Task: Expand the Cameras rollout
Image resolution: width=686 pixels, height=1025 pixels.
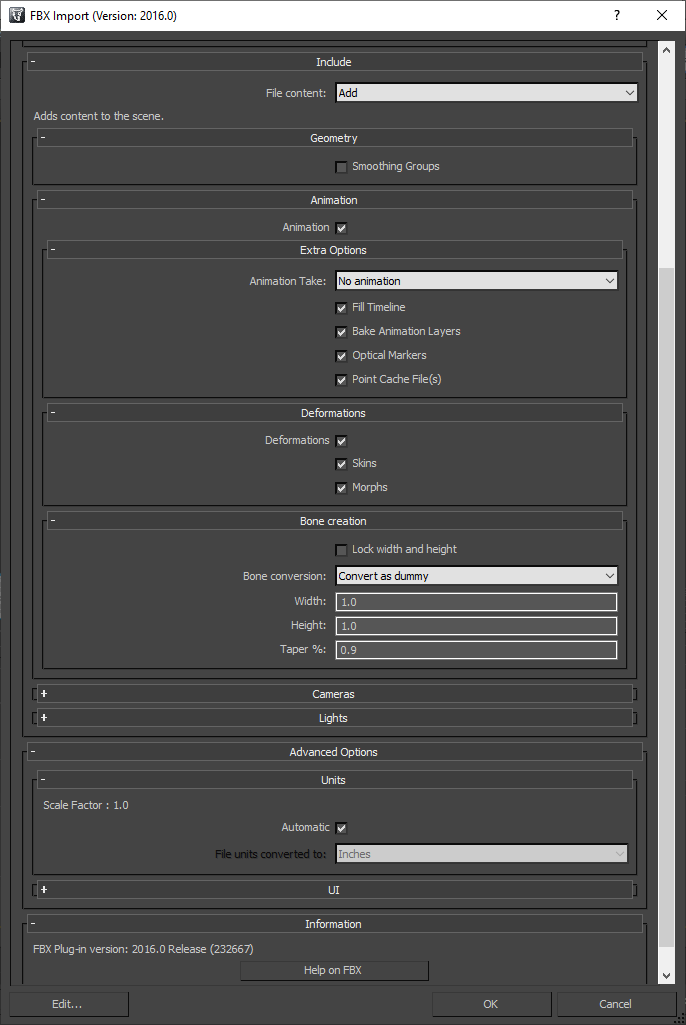Action: coord(334,694)
